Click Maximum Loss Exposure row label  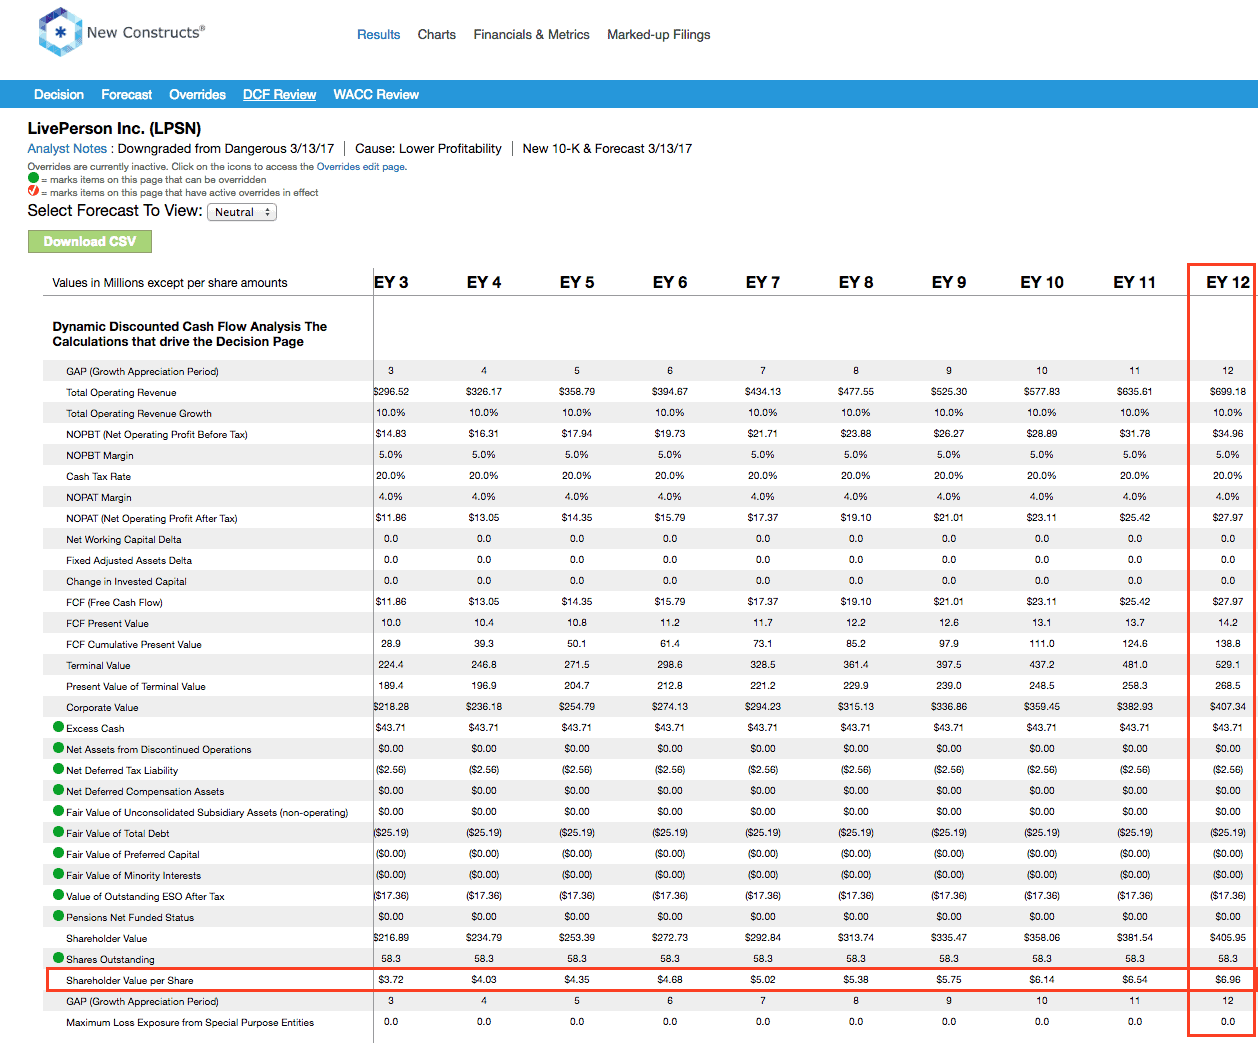point(190,1022)
